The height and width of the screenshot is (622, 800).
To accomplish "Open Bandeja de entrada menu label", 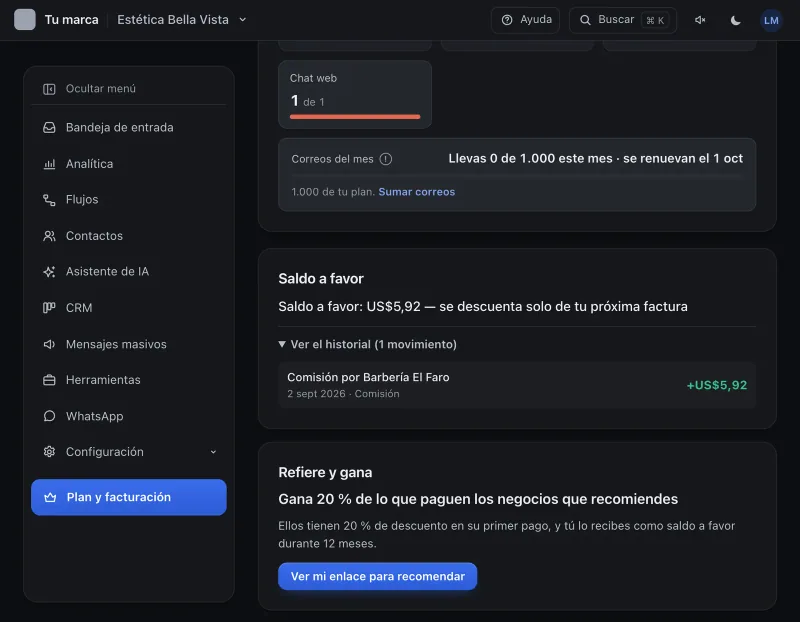I will (x=119, y=128).
